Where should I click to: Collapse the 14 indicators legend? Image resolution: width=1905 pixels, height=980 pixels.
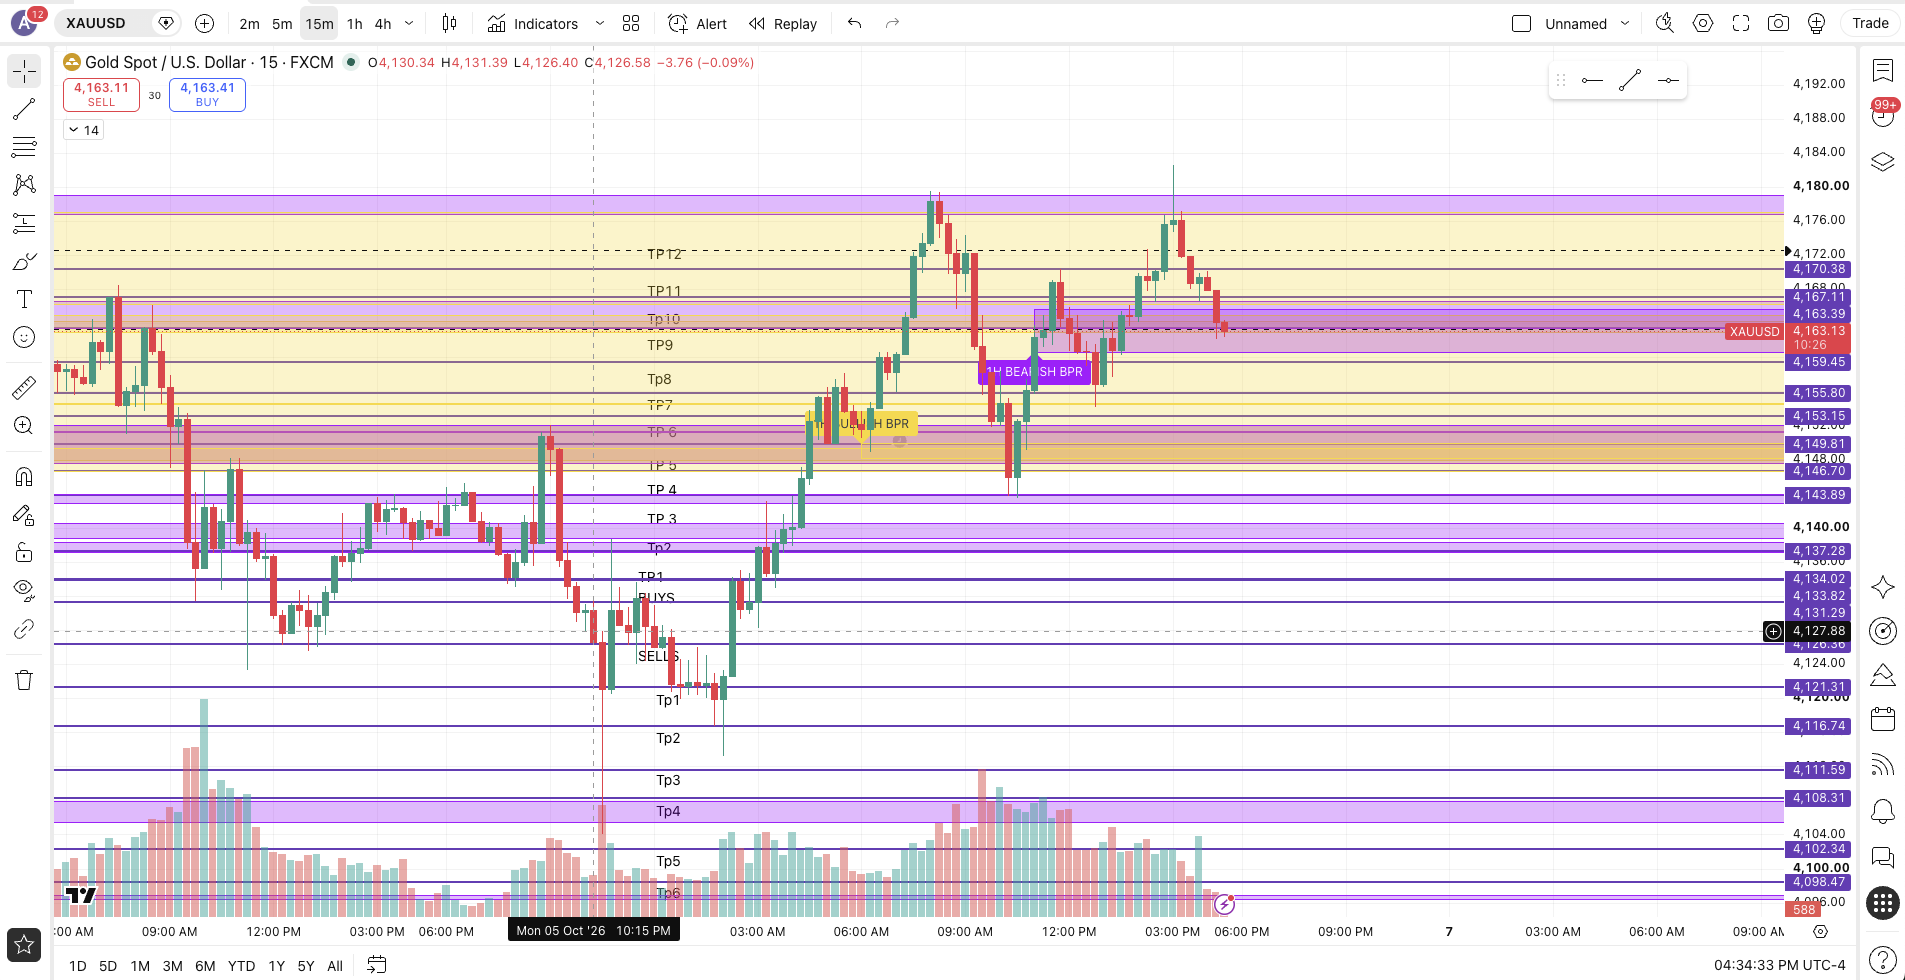pyautogui.click(x=83, y=130)
